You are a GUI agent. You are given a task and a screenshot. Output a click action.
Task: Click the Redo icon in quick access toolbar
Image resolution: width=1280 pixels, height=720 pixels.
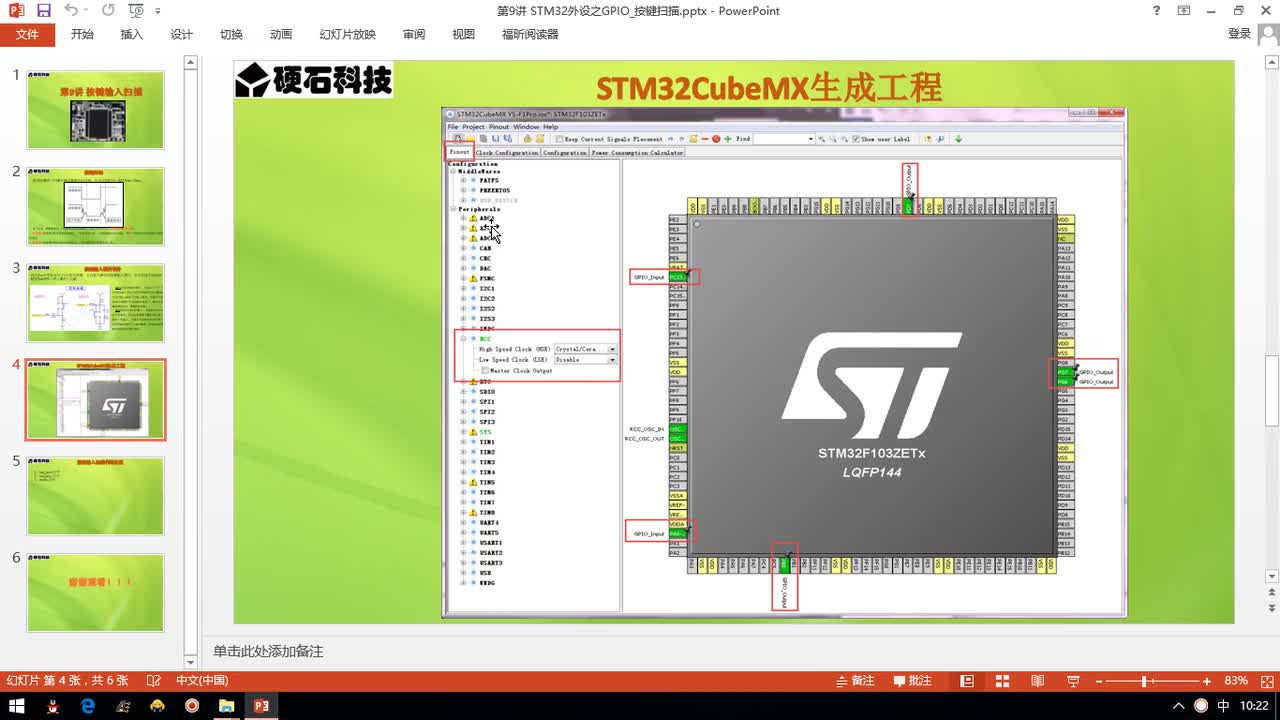coord(108,10)
